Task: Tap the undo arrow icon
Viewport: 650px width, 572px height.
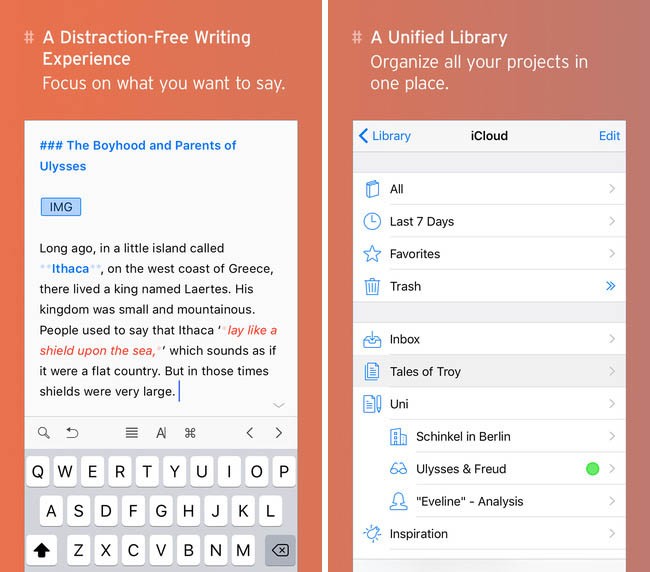Action: click(72, 433)
